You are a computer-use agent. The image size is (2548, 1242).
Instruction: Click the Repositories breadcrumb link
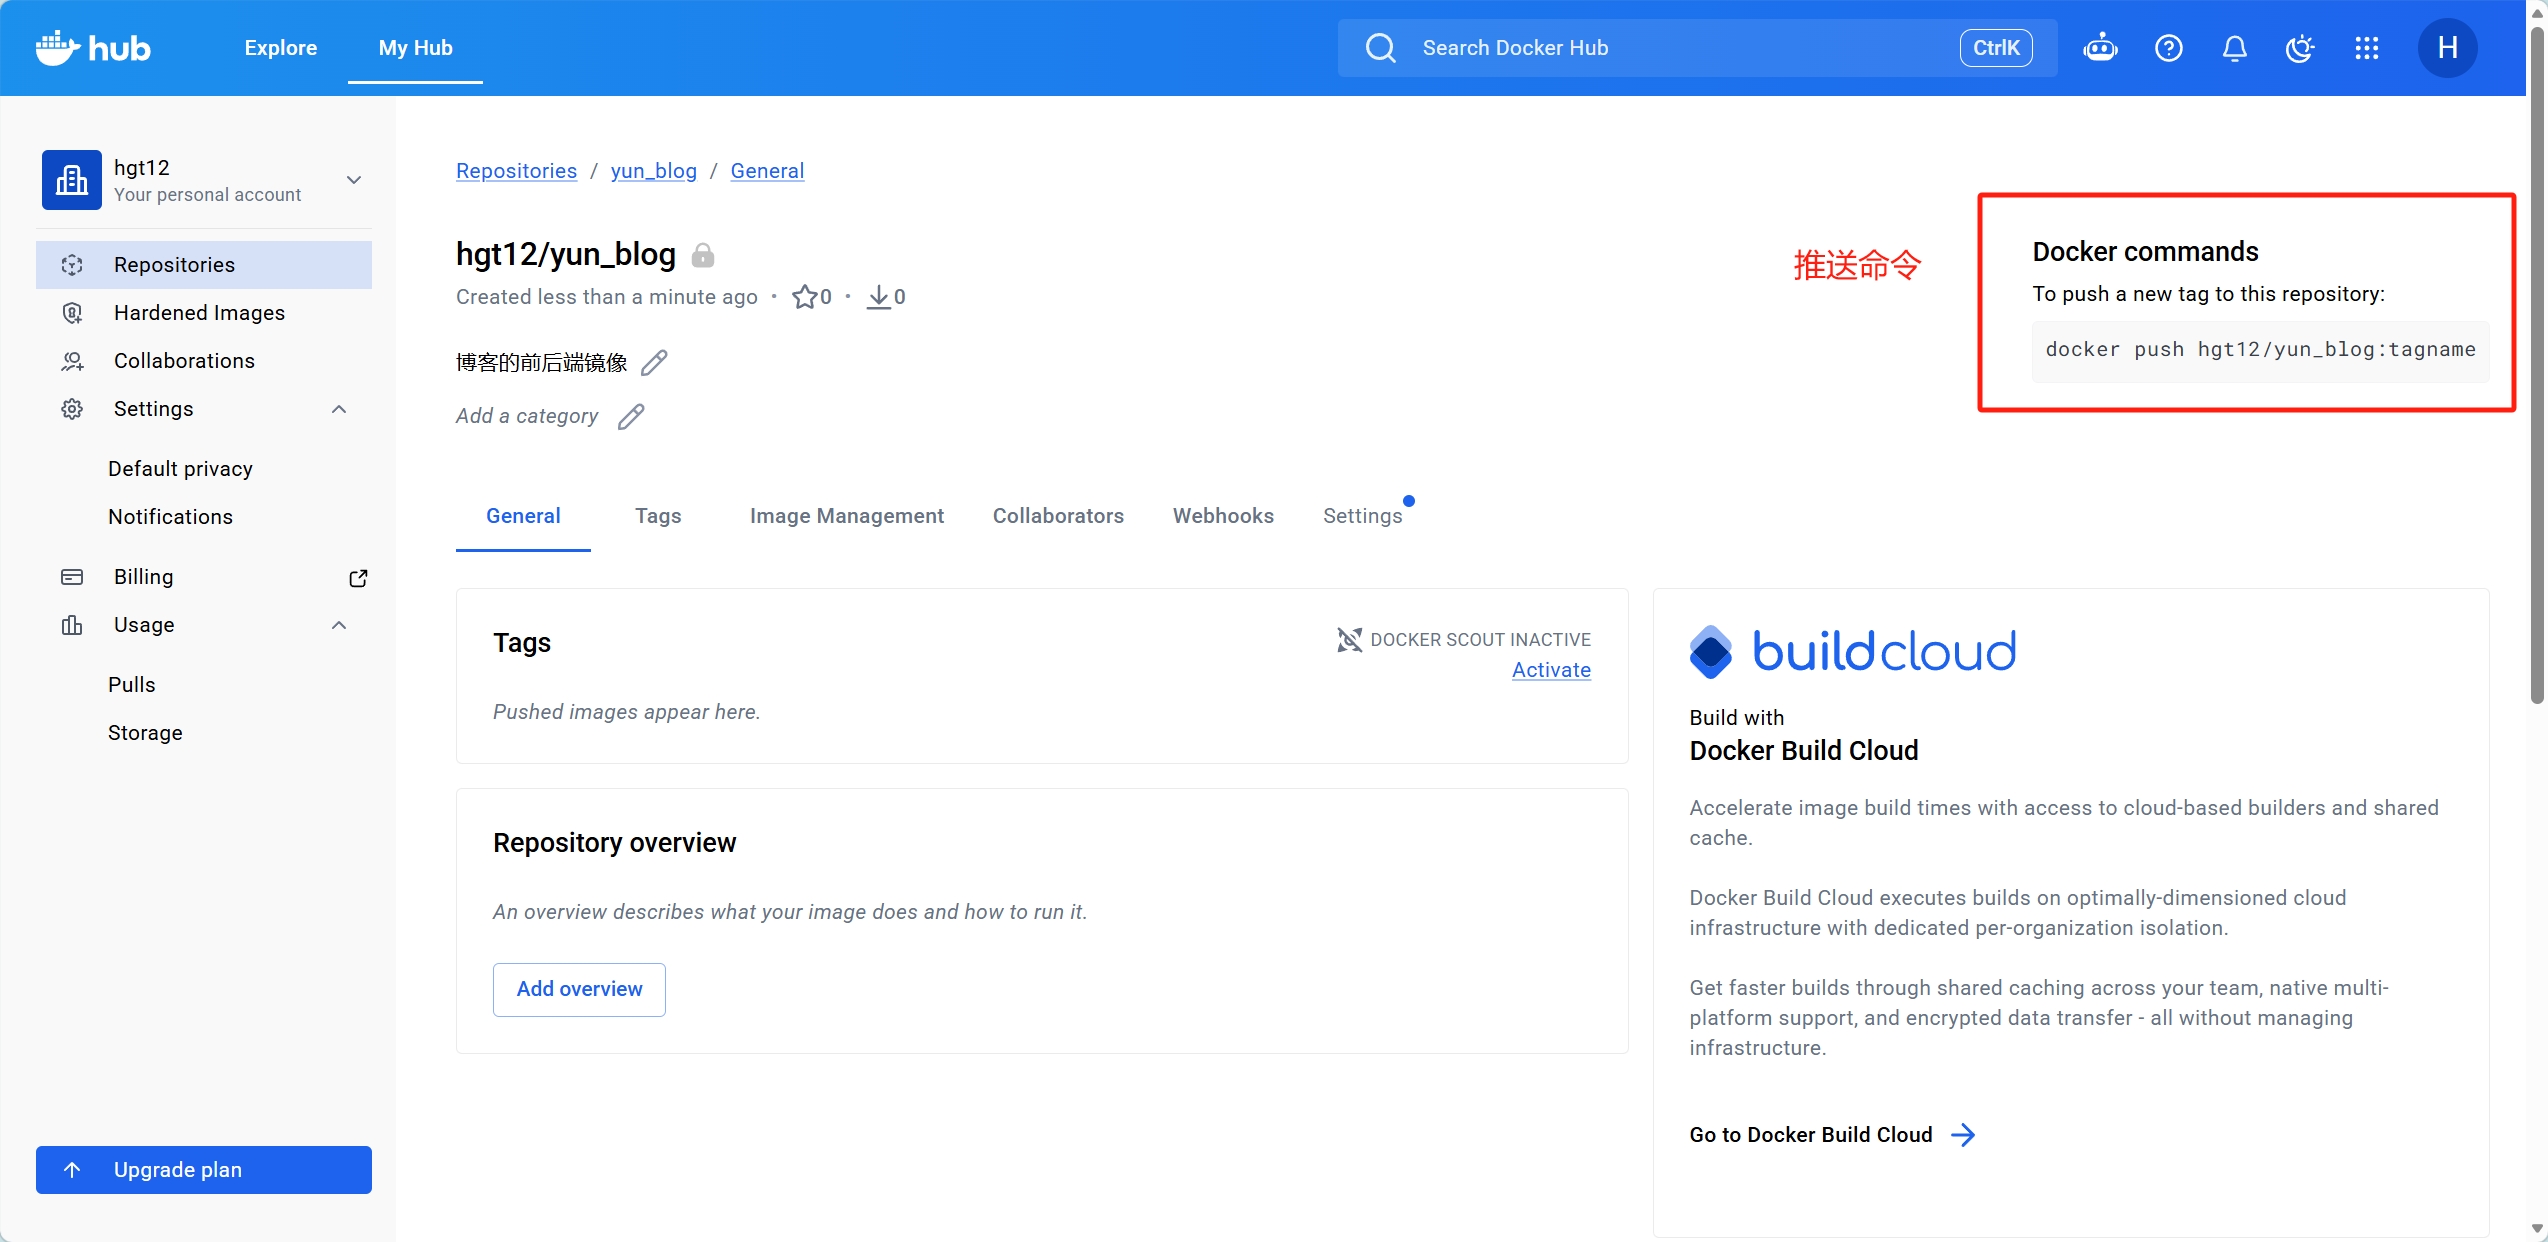coord(517,171)
